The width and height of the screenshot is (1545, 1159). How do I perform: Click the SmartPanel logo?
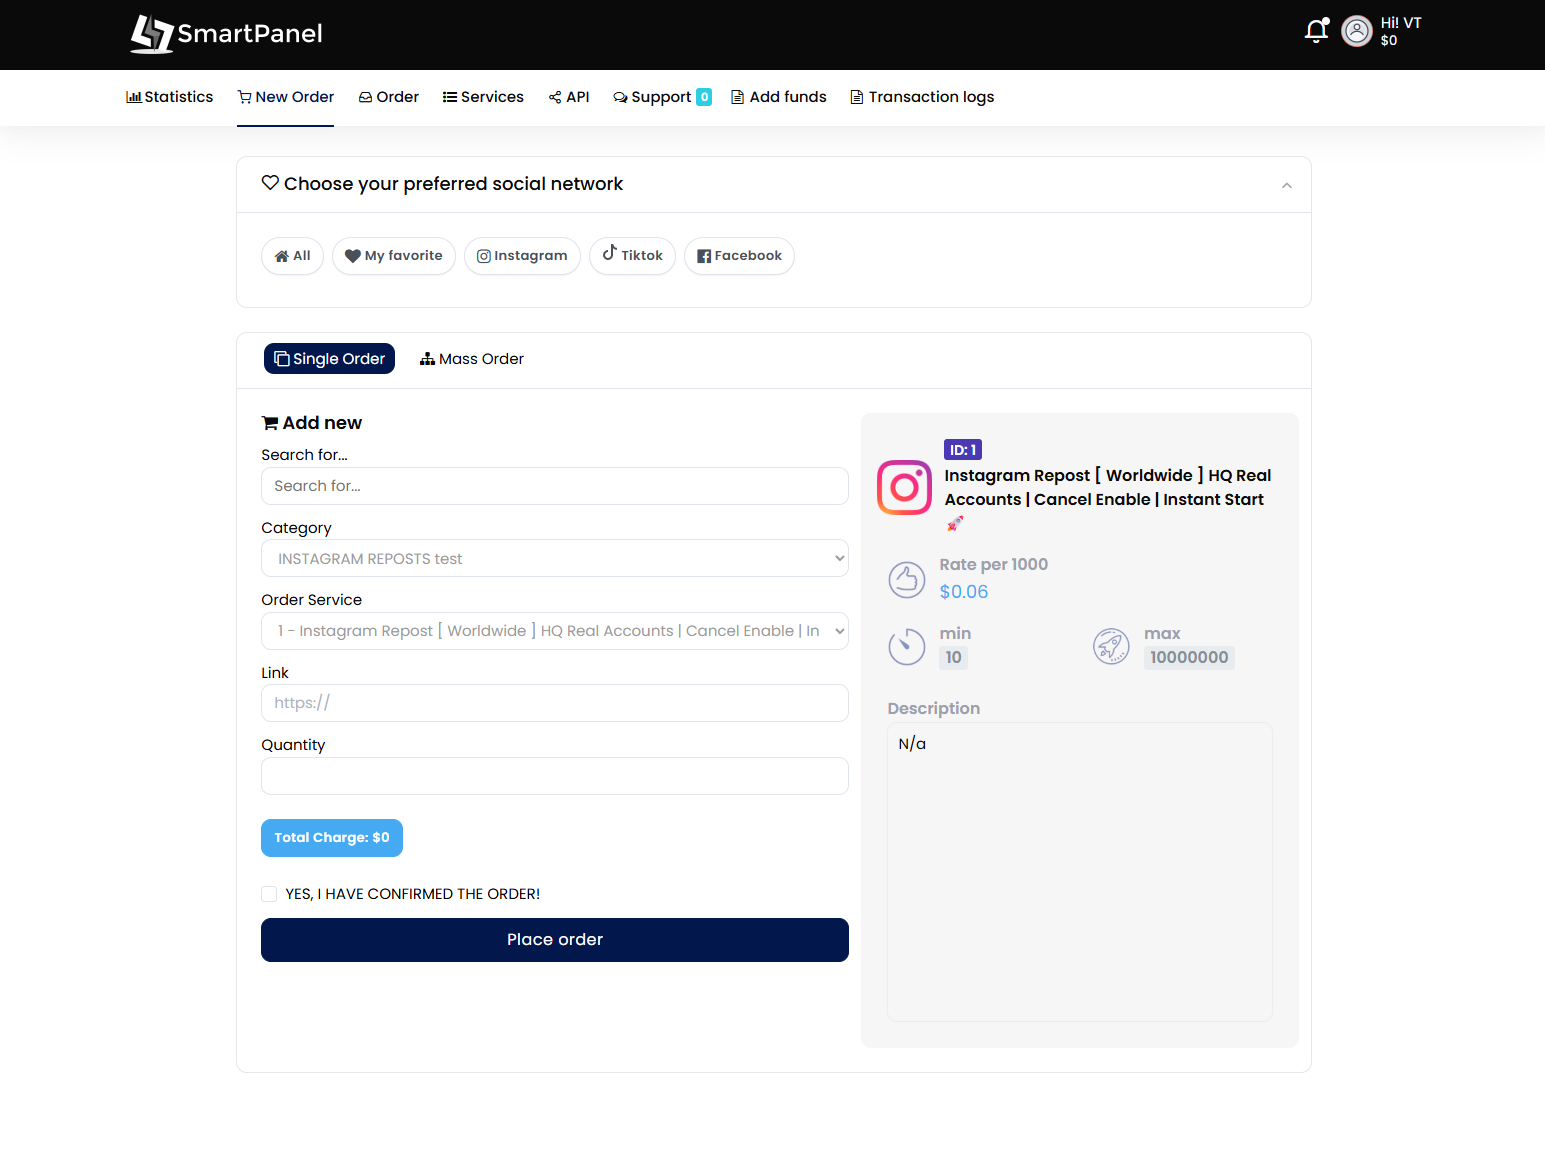227,34
